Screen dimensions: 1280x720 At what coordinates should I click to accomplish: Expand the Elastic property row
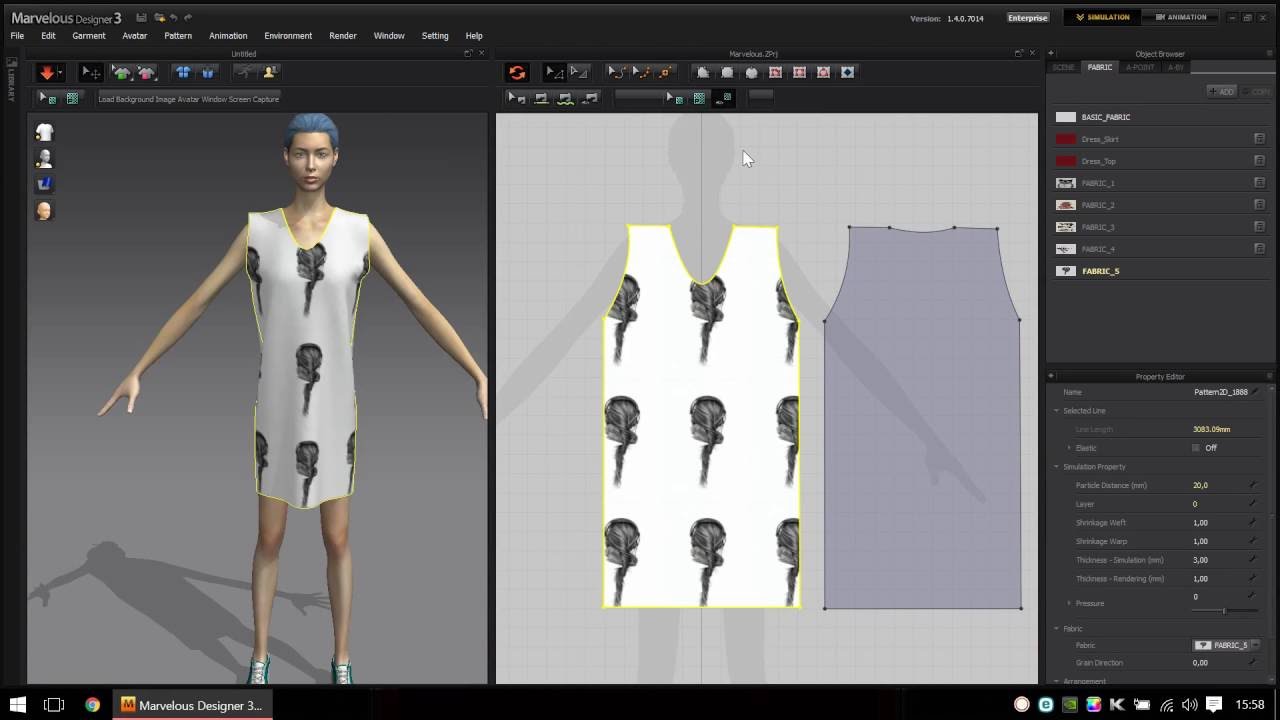1069,448
